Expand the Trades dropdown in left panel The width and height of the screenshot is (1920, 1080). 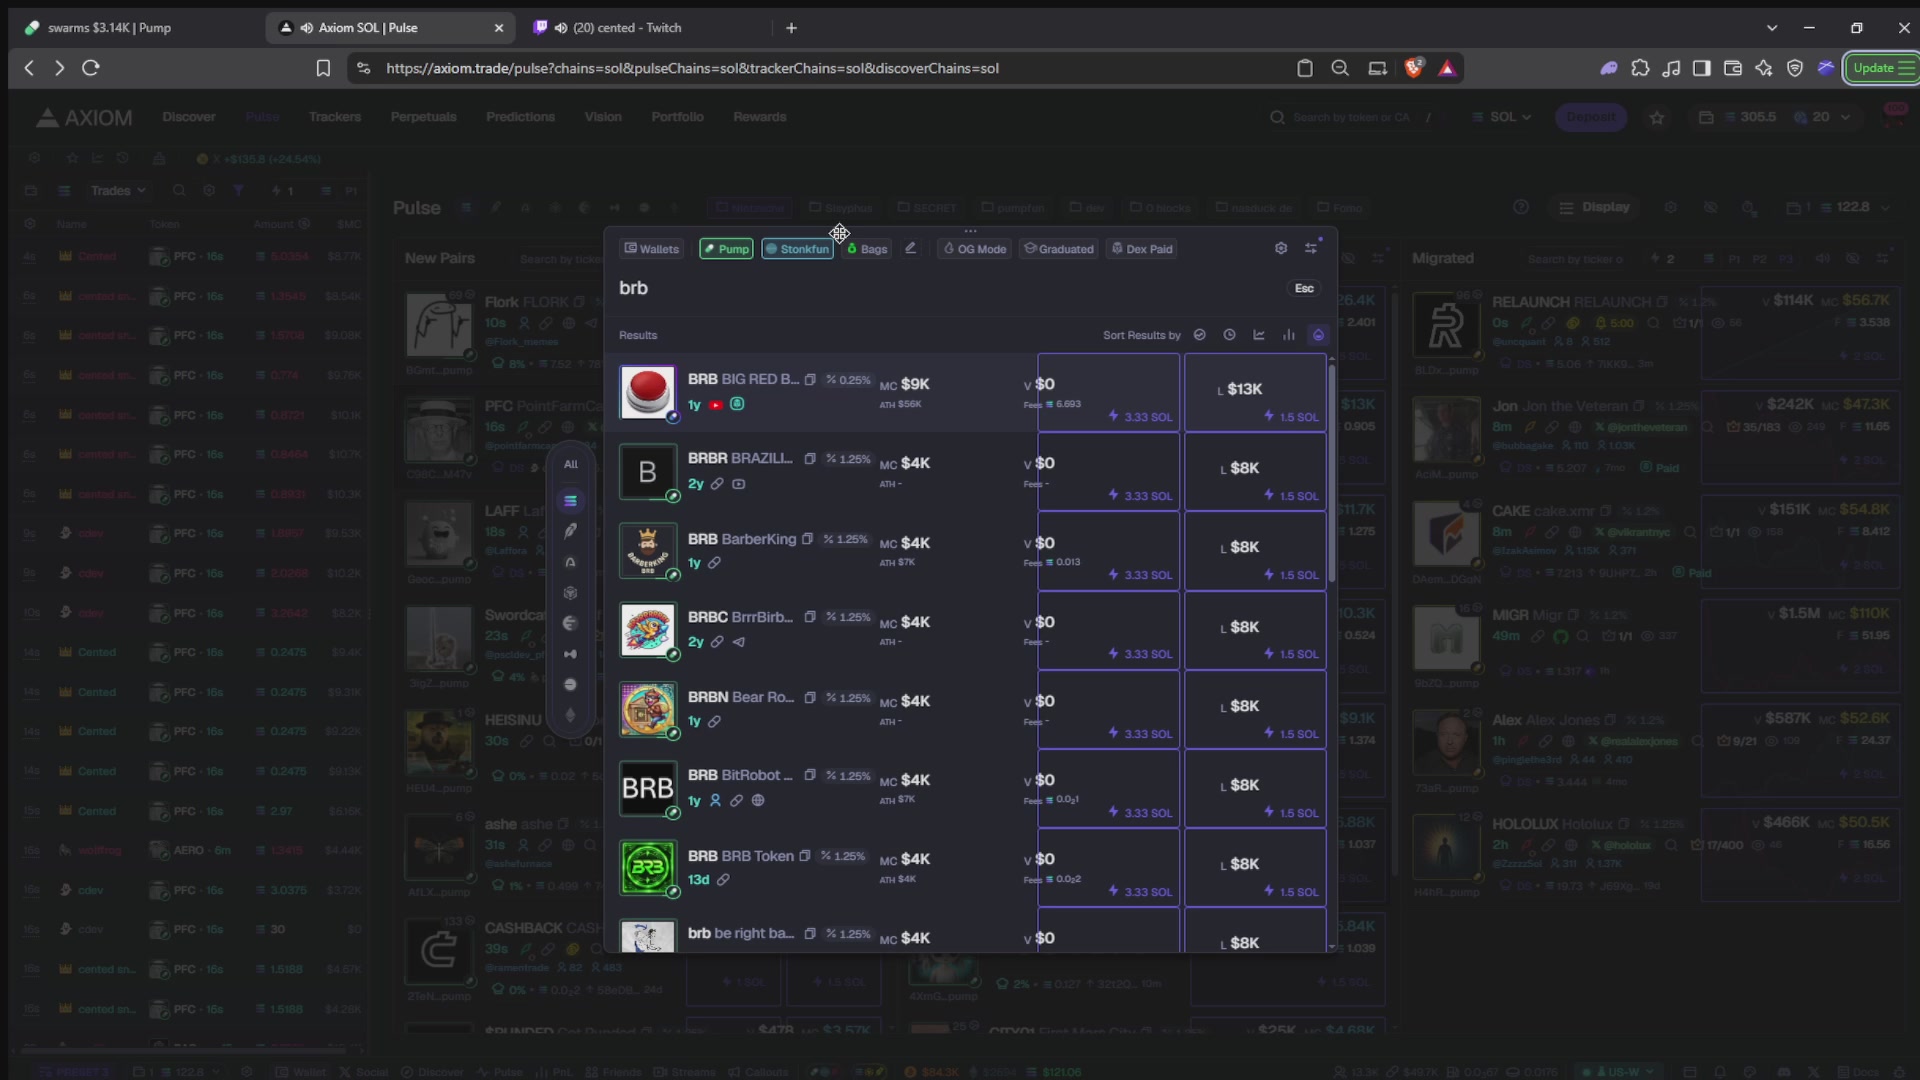118,191
